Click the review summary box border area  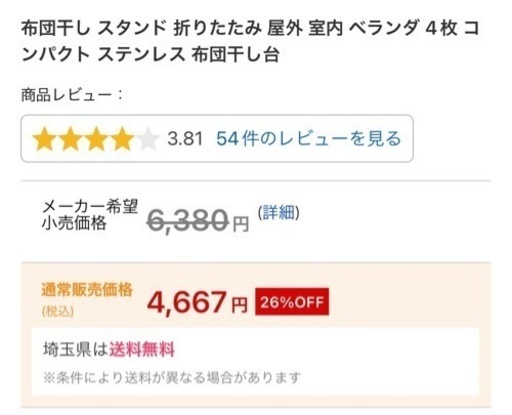(217, 139)
